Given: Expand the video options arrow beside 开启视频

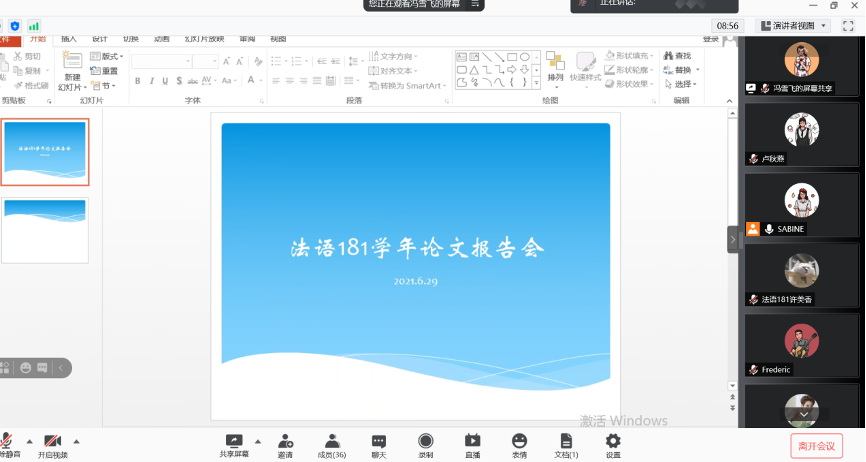Looking at the screenshot, I should [76, 441].
